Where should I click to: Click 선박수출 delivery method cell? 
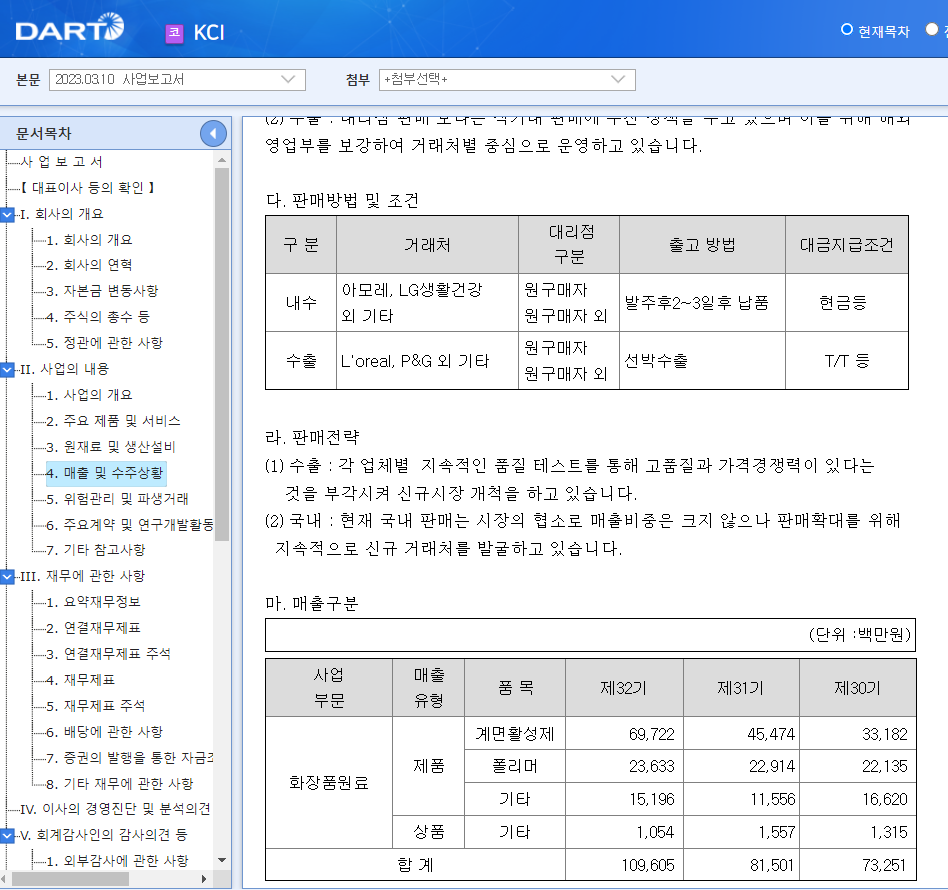click(703, 361)
